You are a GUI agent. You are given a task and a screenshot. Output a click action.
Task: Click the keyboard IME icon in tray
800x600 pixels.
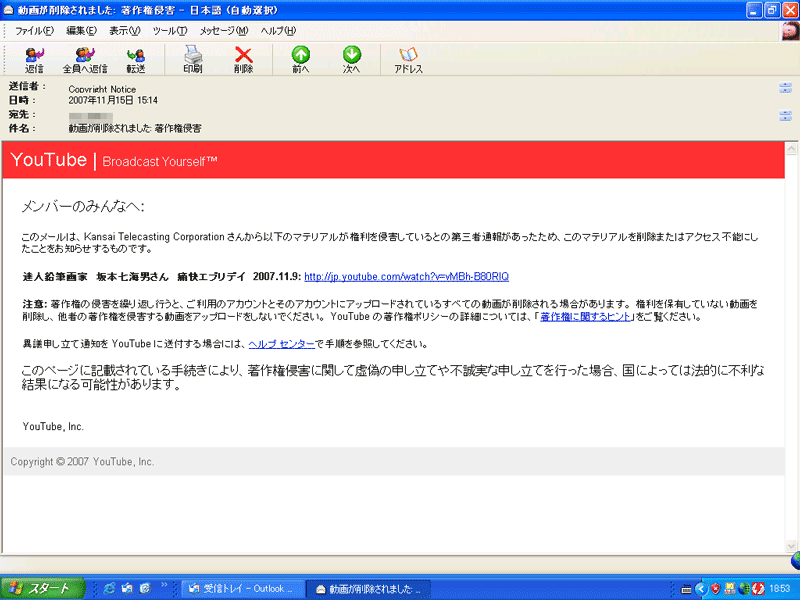(x=686, y=590)
